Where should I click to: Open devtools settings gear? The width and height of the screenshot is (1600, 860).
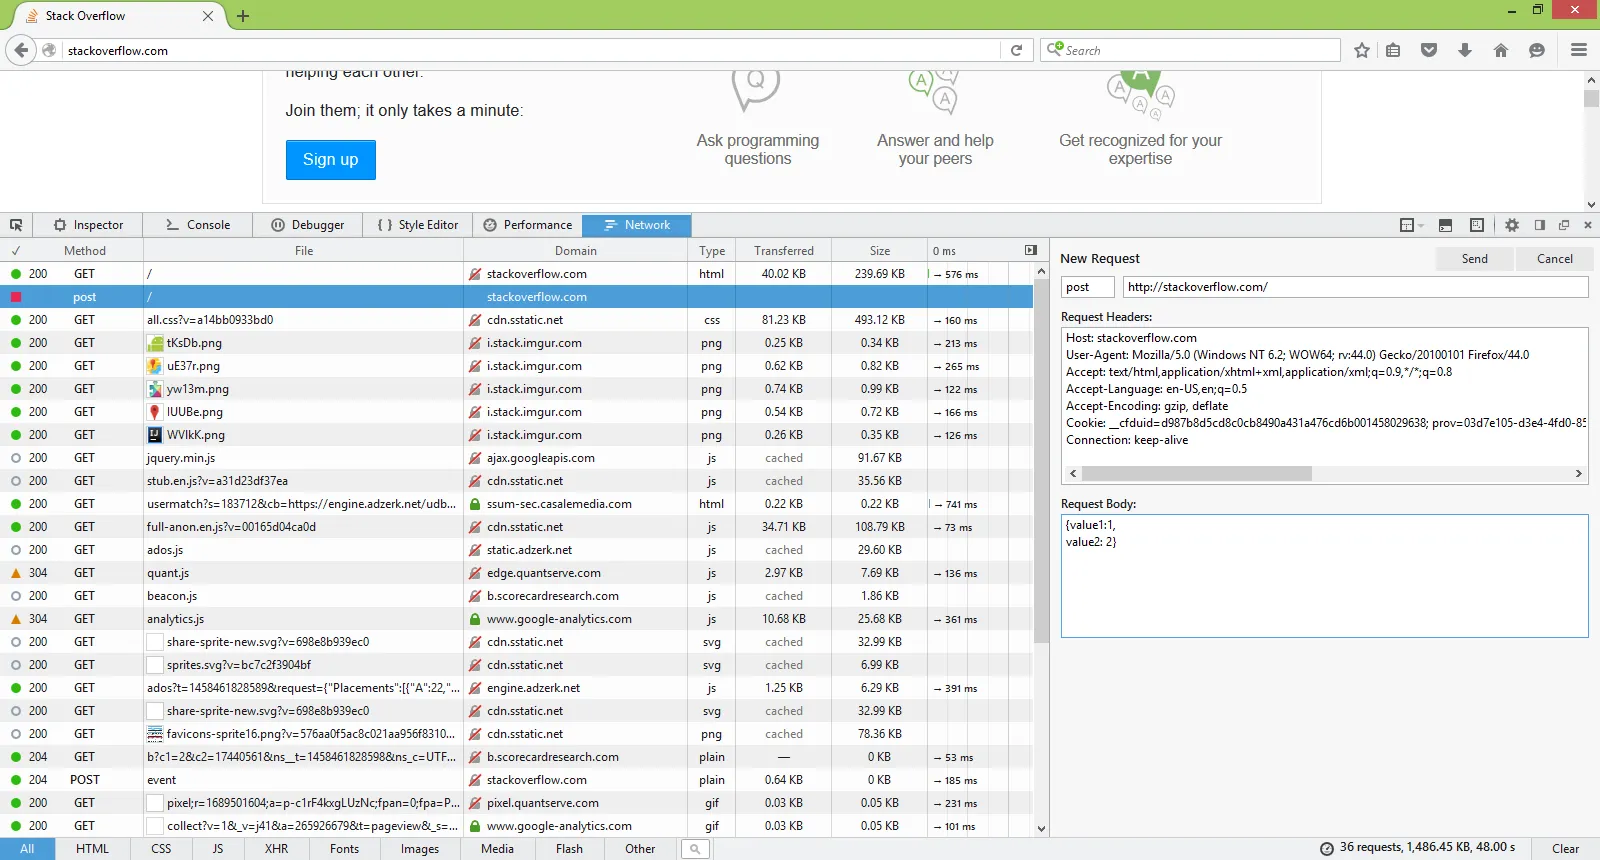click(1512, 225)
